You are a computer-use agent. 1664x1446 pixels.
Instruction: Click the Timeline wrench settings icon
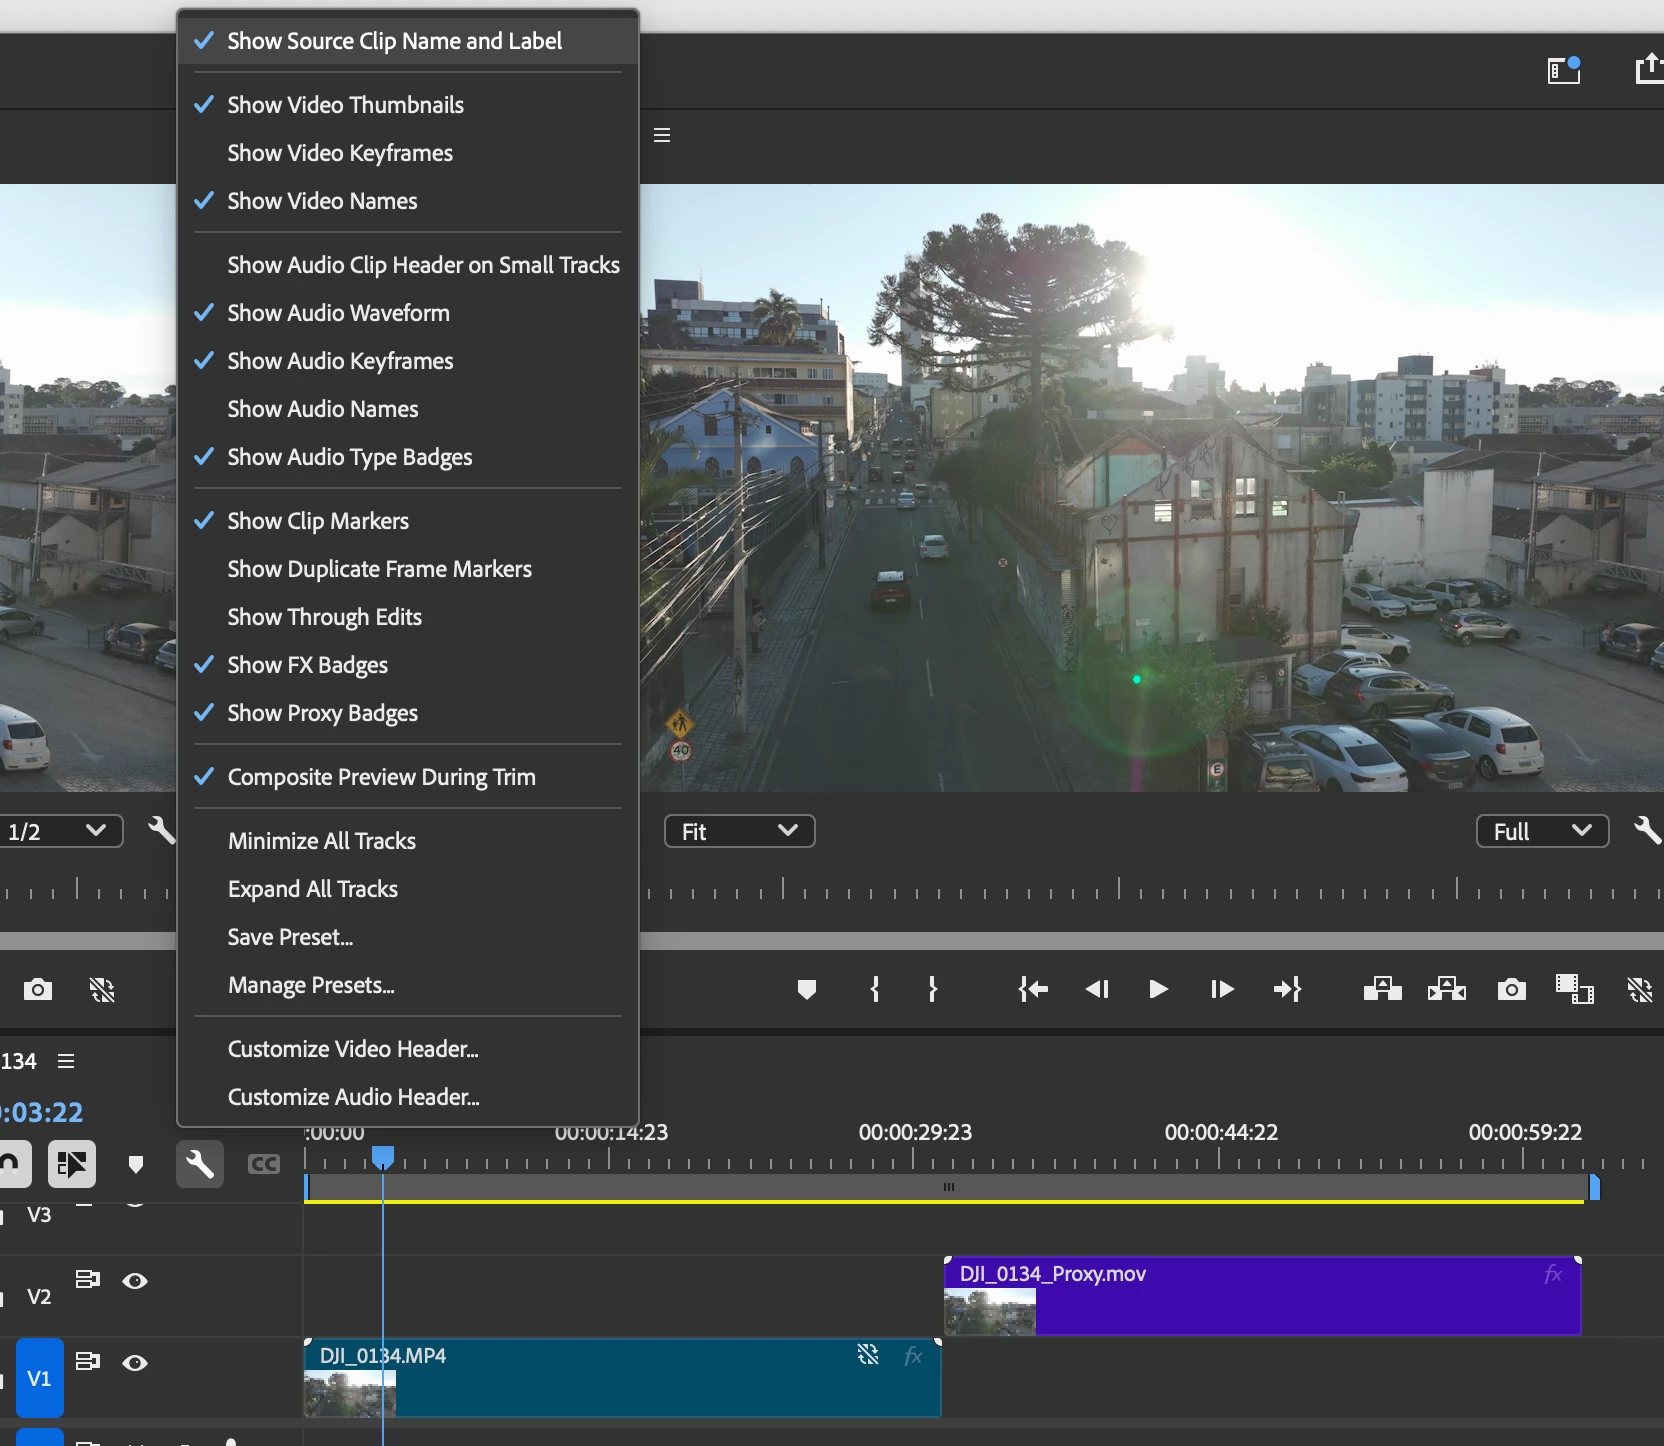[200, 1164]
